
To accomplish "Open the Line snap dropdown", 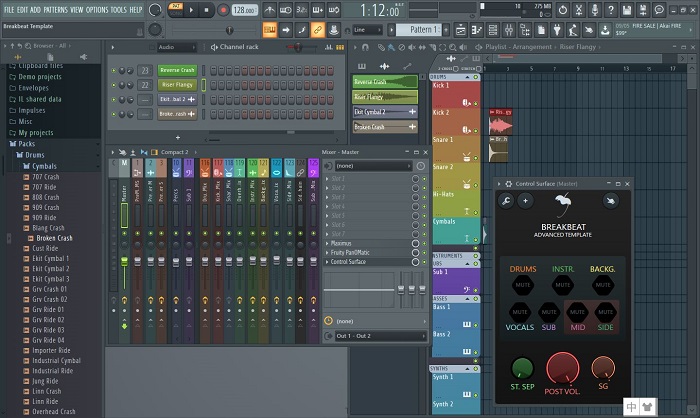I will coord(367,30).
